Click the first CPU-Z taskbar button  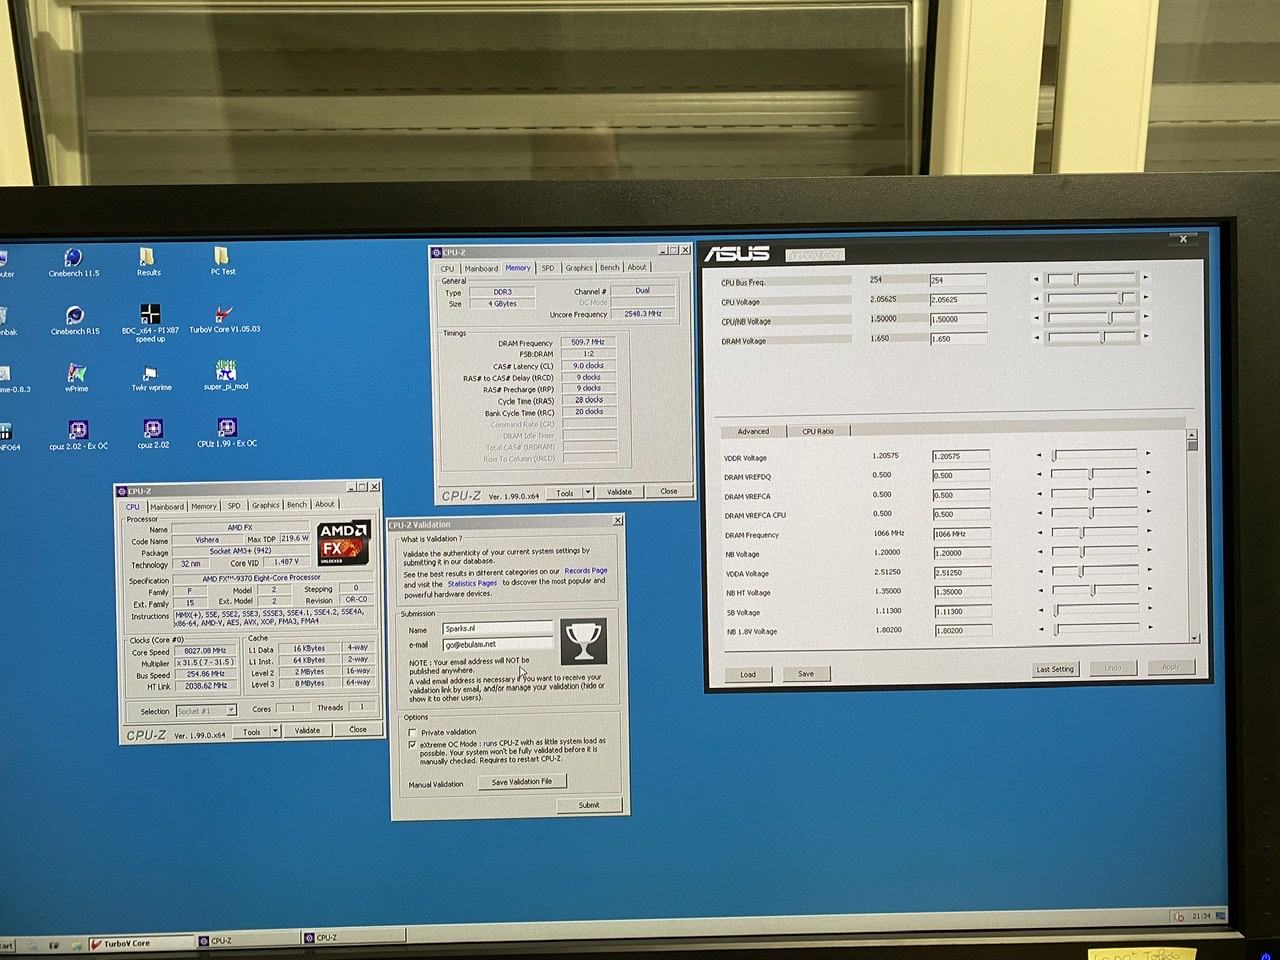pos(246,941)
